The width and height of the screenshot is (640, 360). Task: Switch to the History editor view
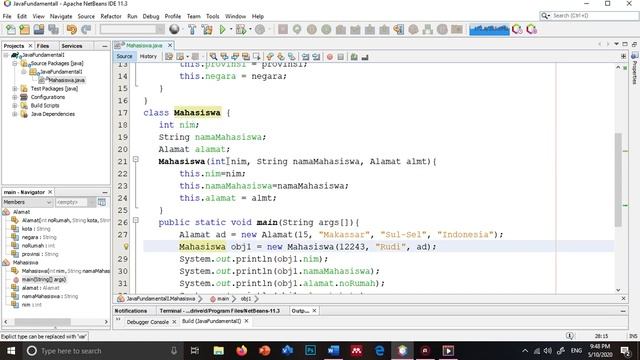(148, 56)
